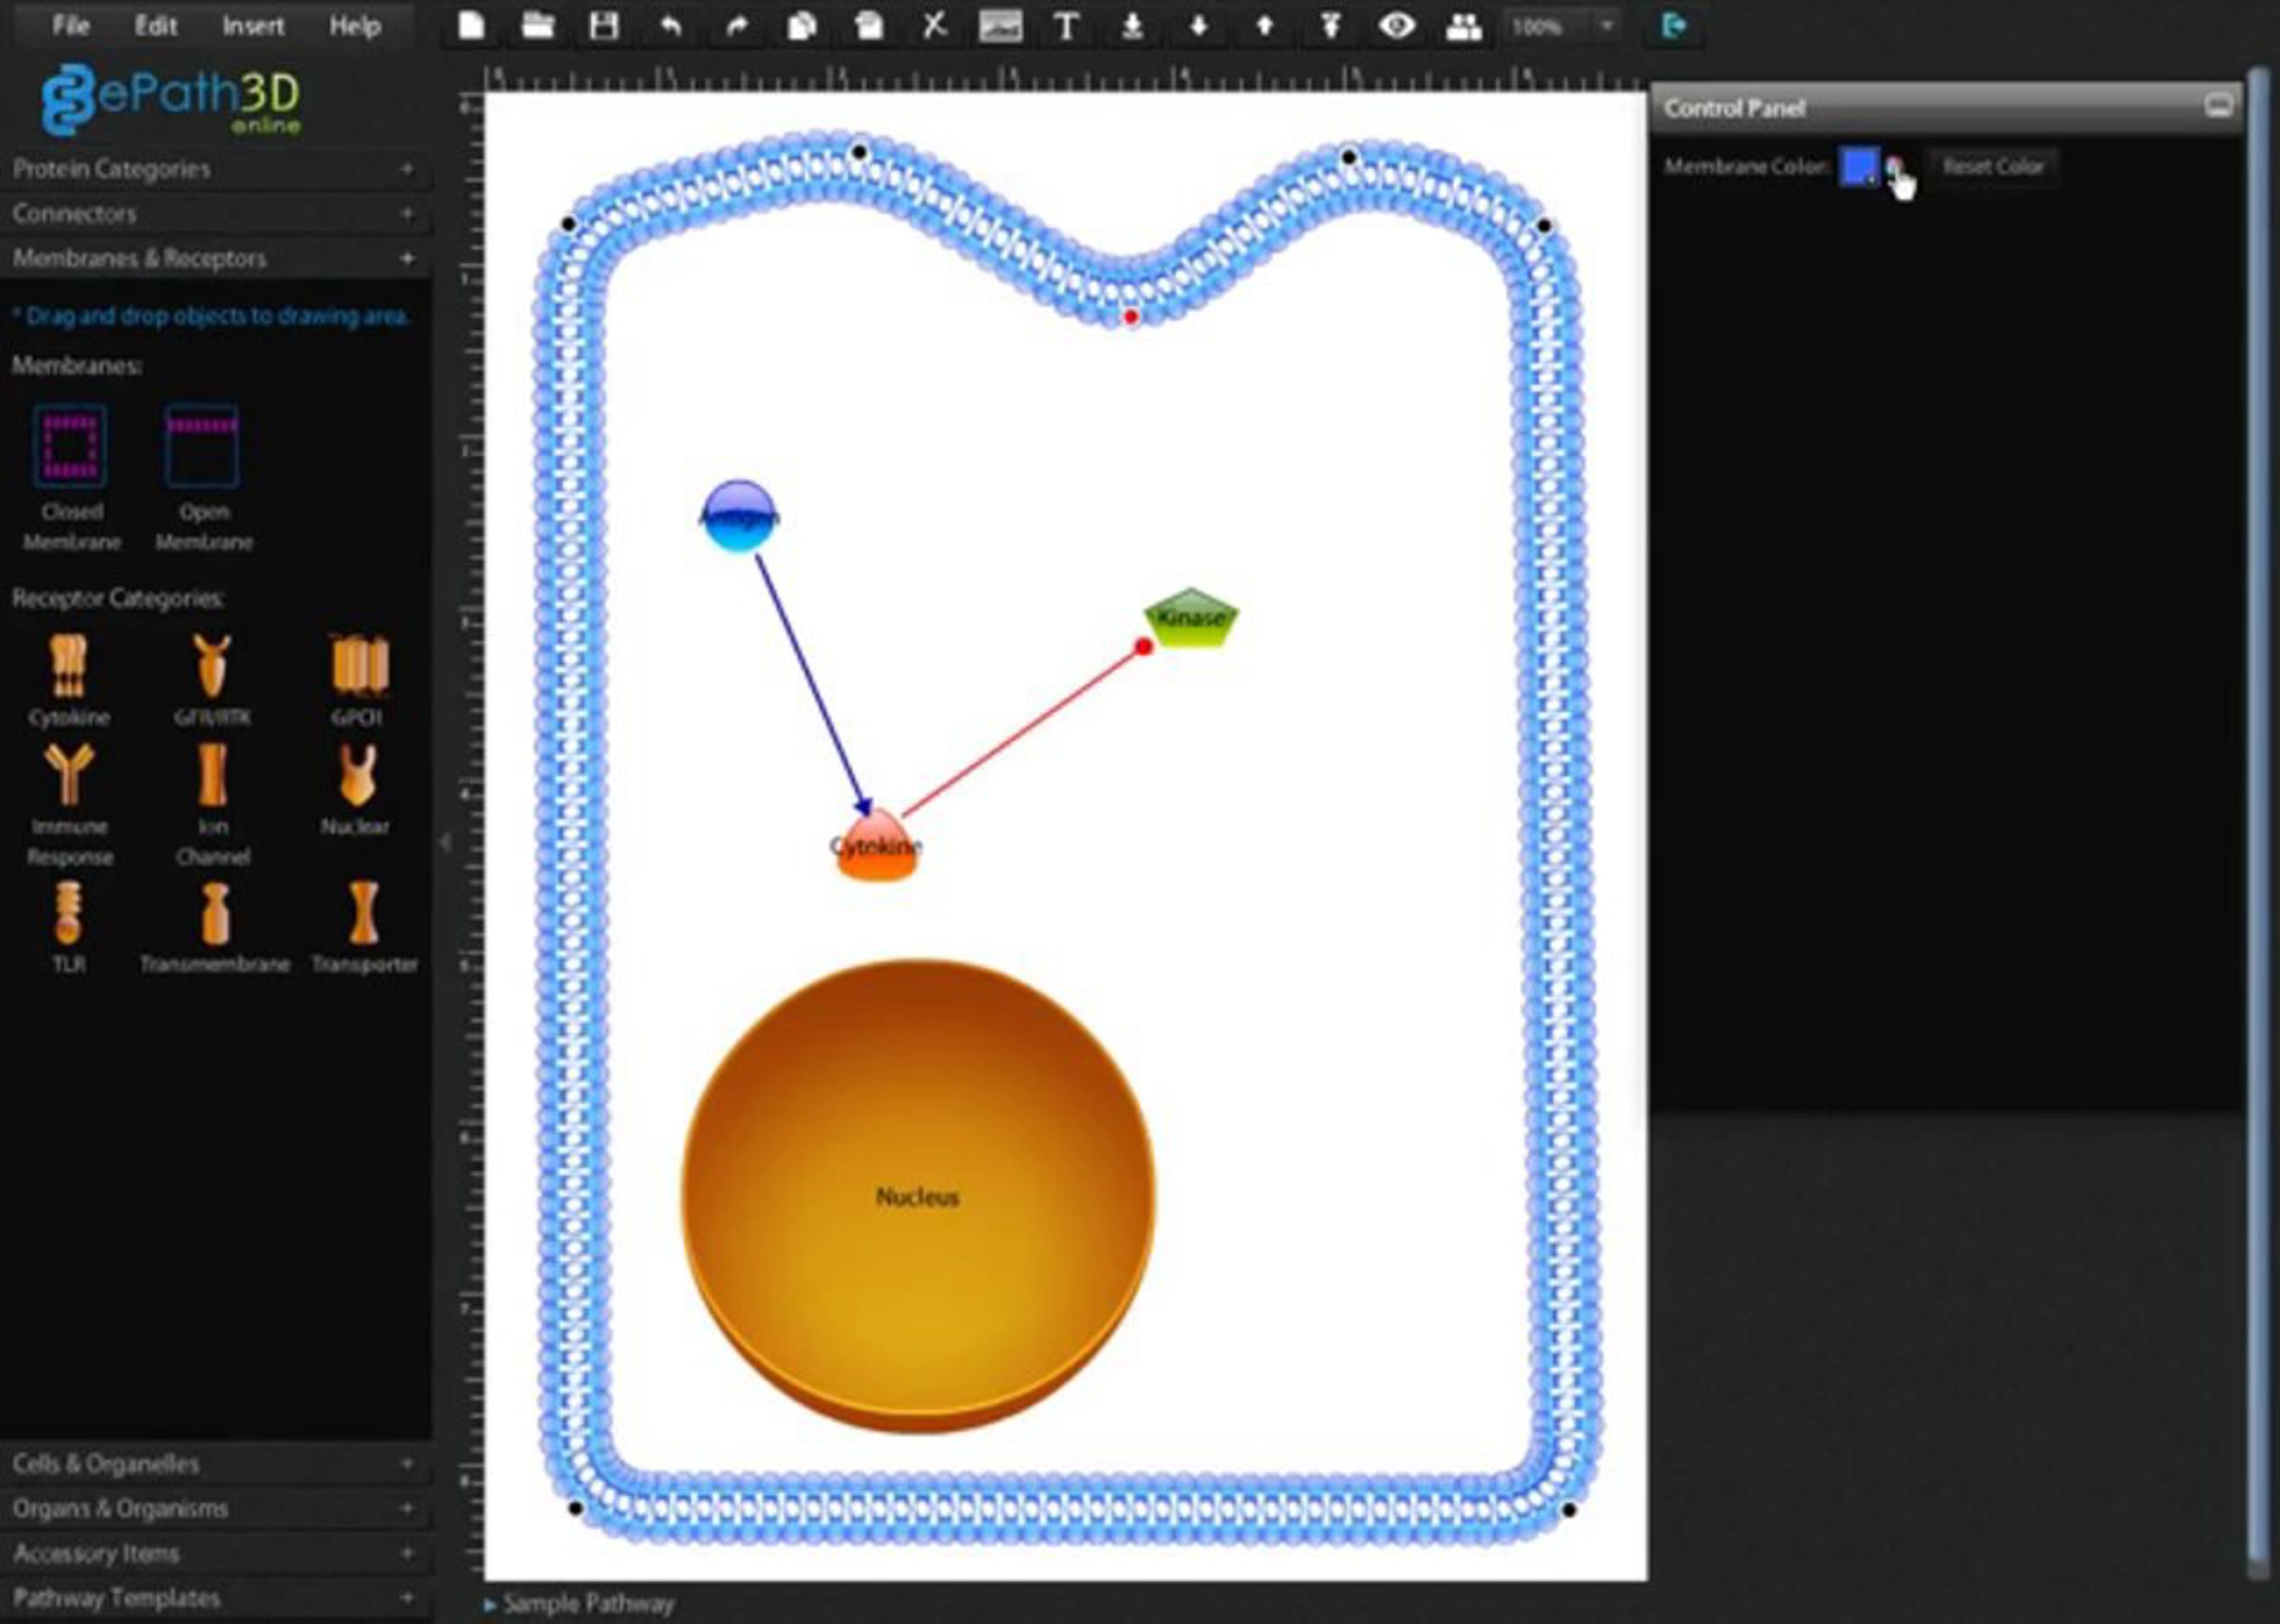
Task: Open the File menu
Action: click(x=70, y=26)
